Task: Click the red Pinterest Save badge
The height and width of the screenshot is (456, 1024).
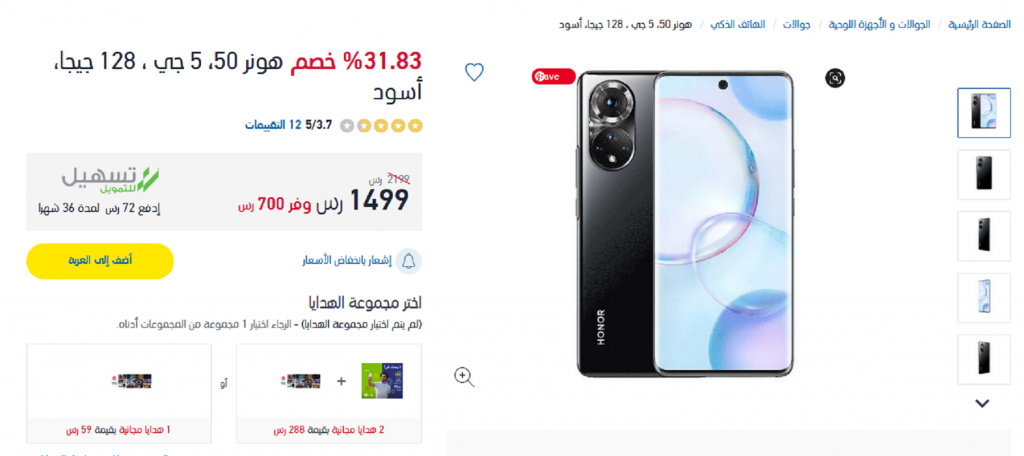Action: (x=553, y=76)
